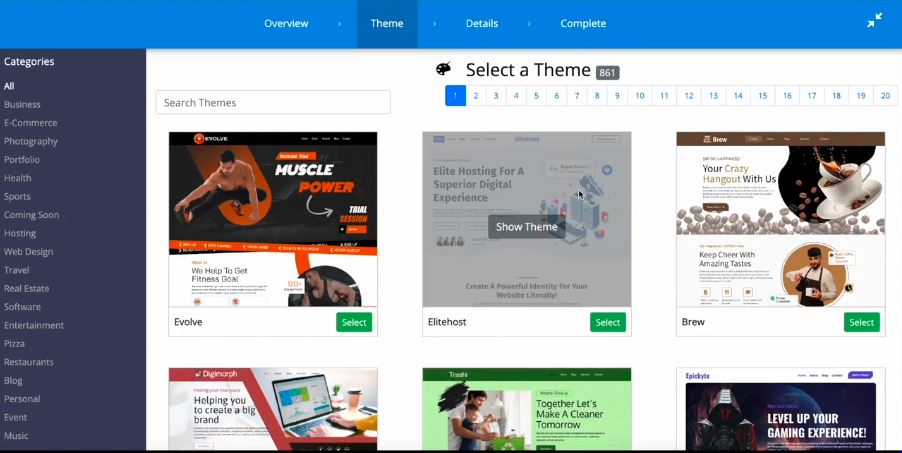This screenshot has width=902, height=453.
Task: Go to page 9 of themes
Action: (617, 96)
